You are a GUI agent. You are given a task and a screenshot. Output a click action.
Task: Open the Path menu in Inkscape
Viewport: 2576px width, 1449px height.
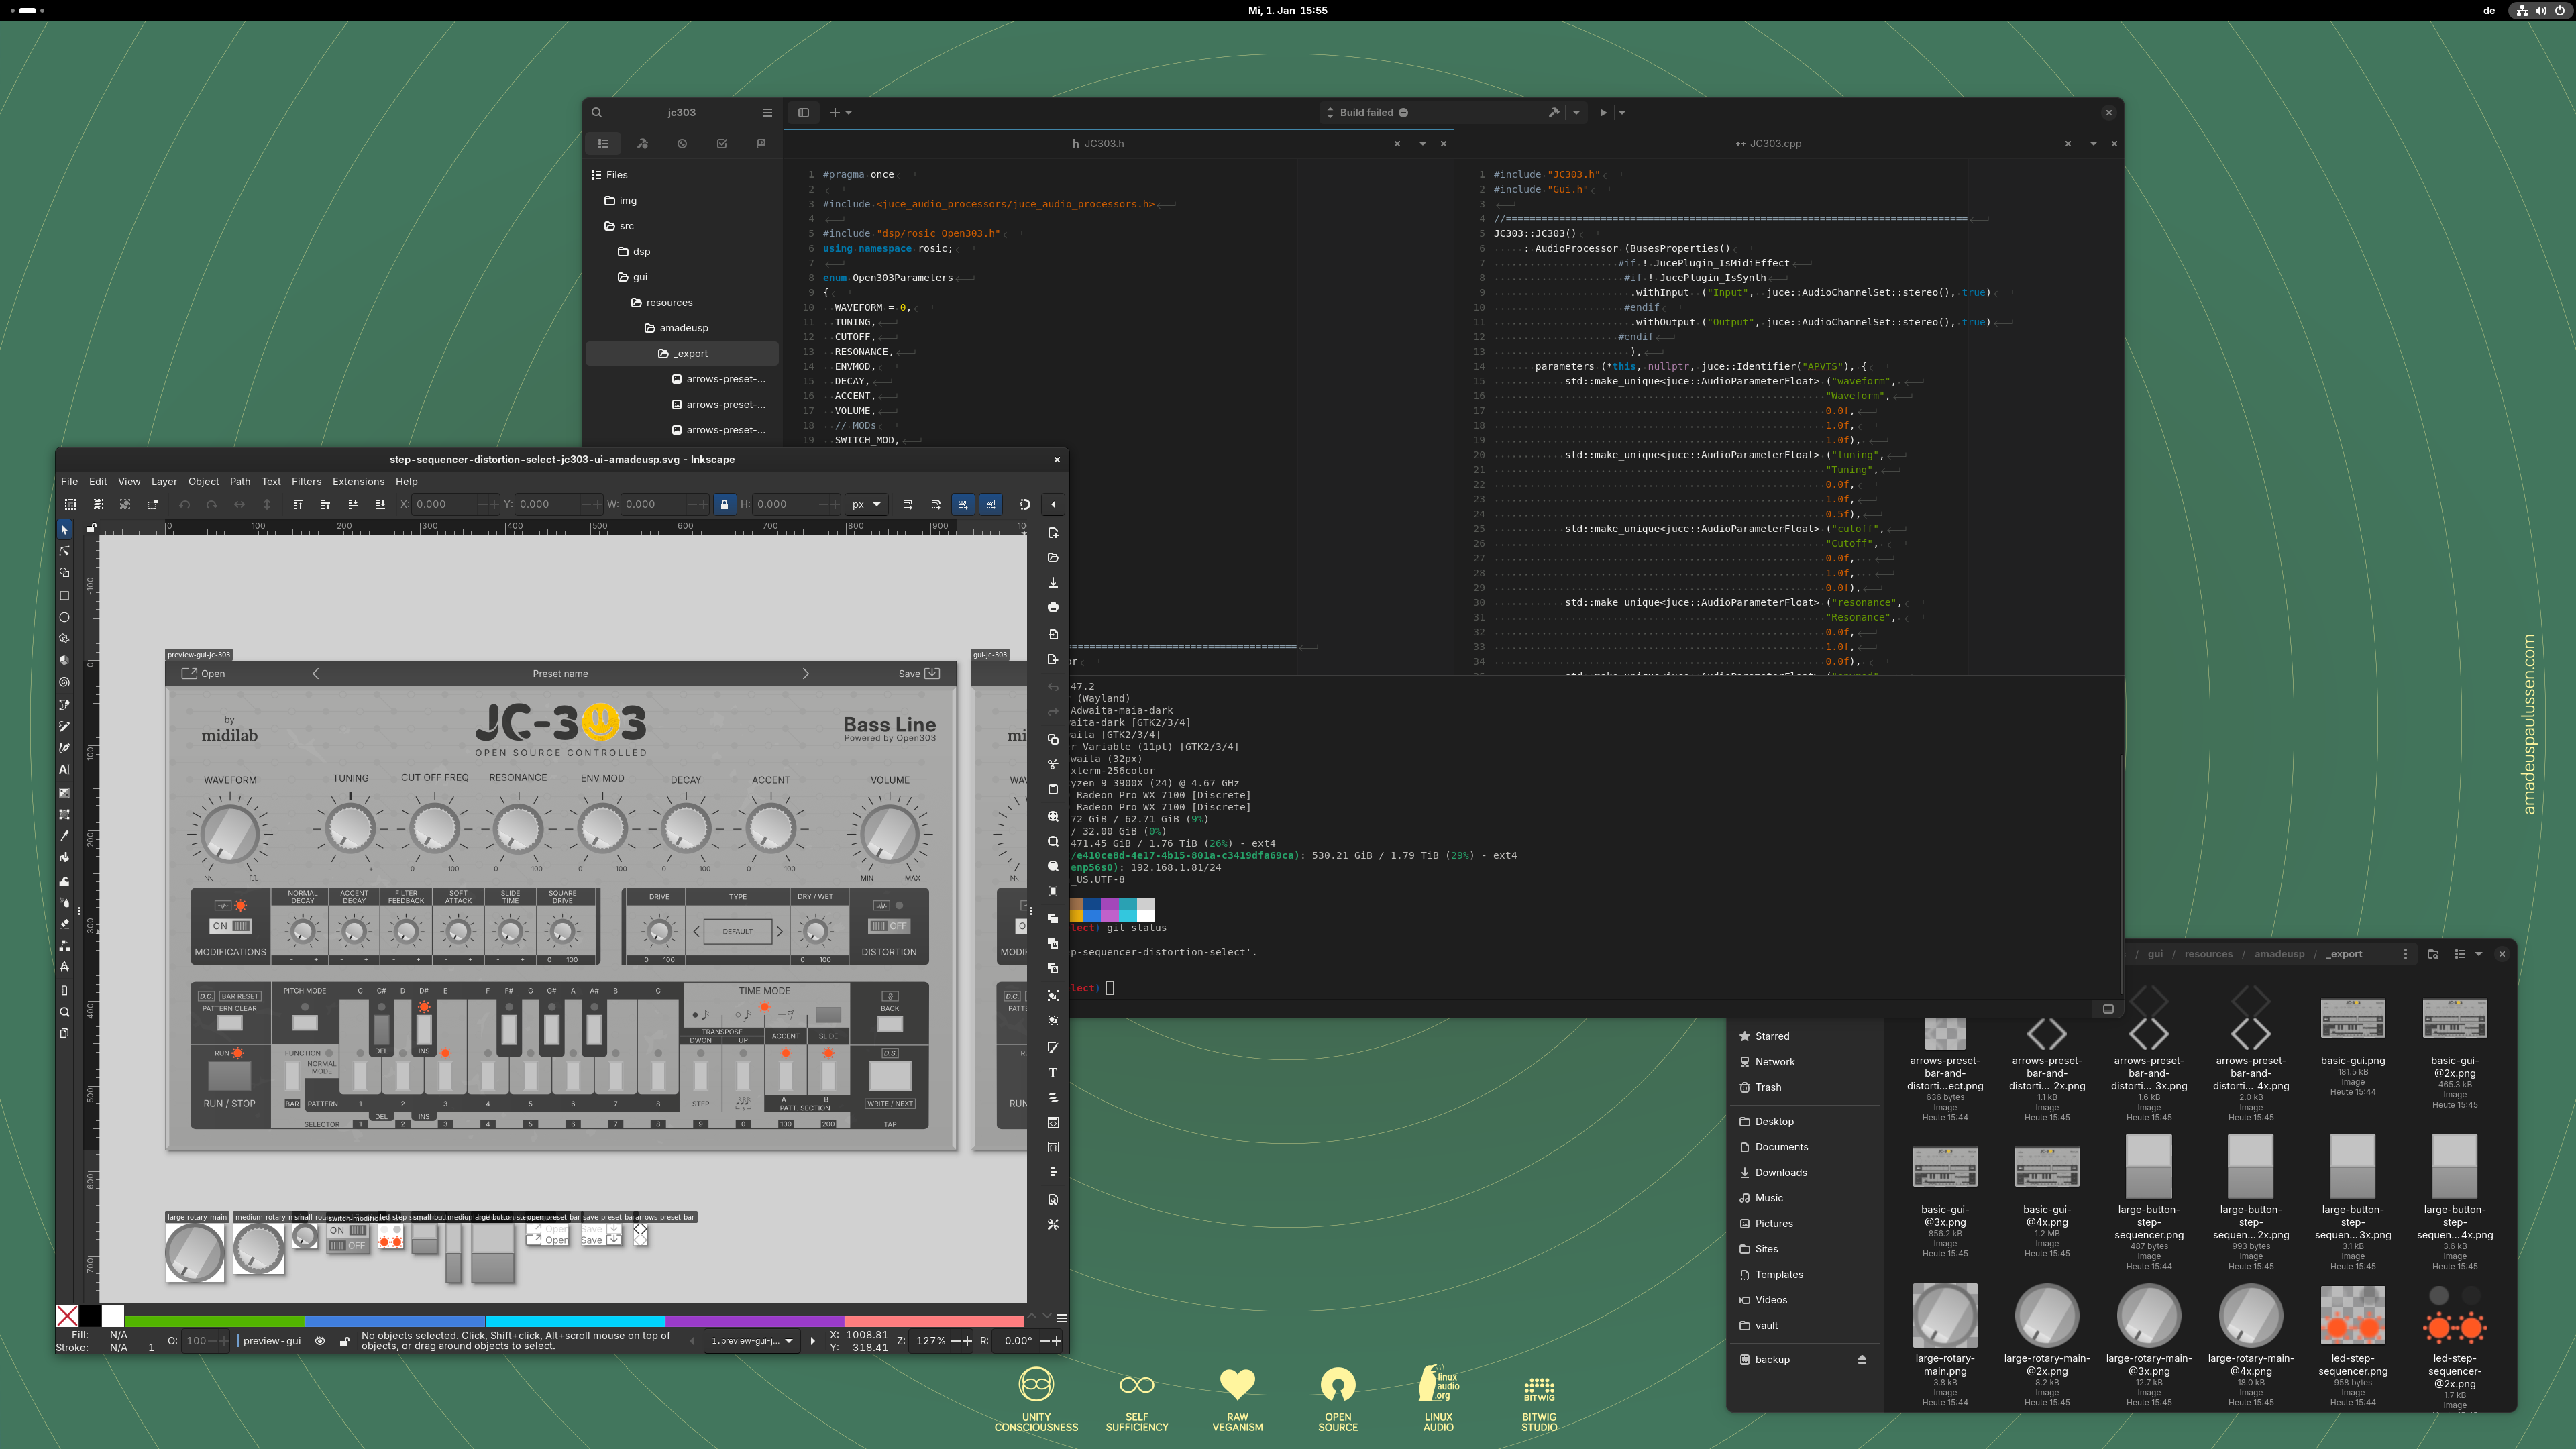pyautogui.click(x=240, y=481)
